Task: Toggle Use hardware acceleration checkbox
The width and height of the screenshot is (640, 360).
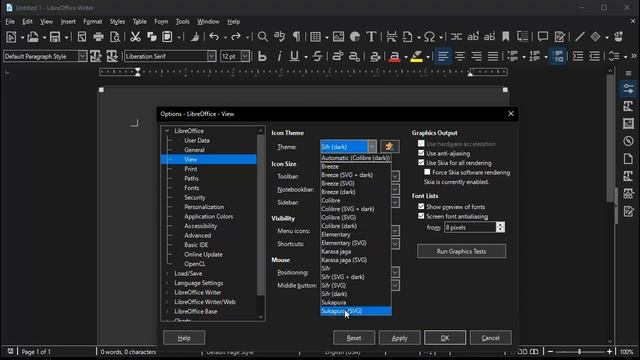Action: pyautogui.click(x=421, y=144)
